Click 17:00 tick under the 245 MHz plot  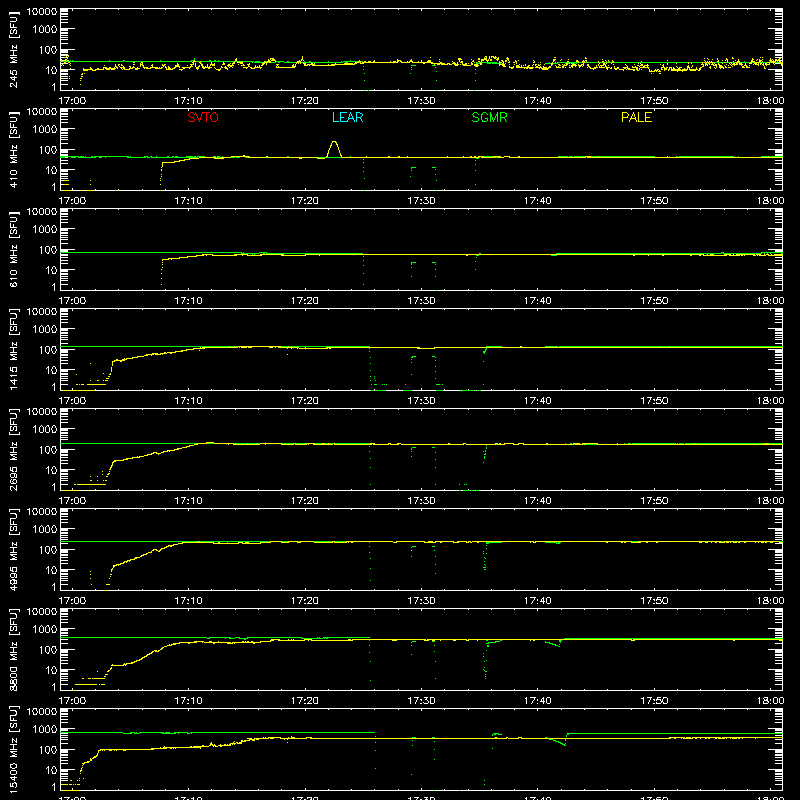coord(72,101)
